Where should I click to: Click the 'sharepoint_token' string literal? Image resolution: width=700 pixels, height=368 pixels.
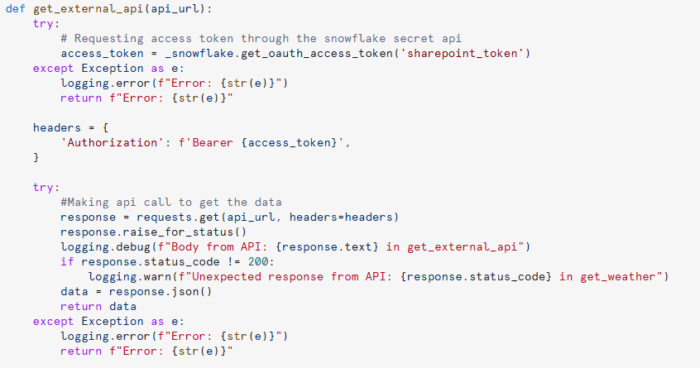[462, 54]
